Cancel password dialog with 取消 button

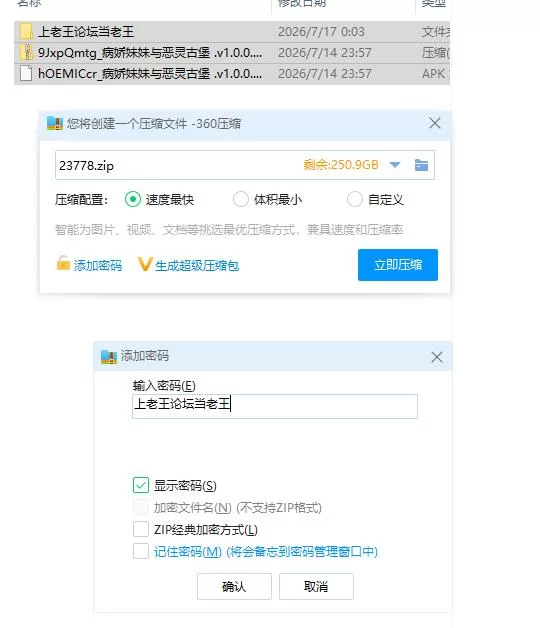click(x=316, y=586)
